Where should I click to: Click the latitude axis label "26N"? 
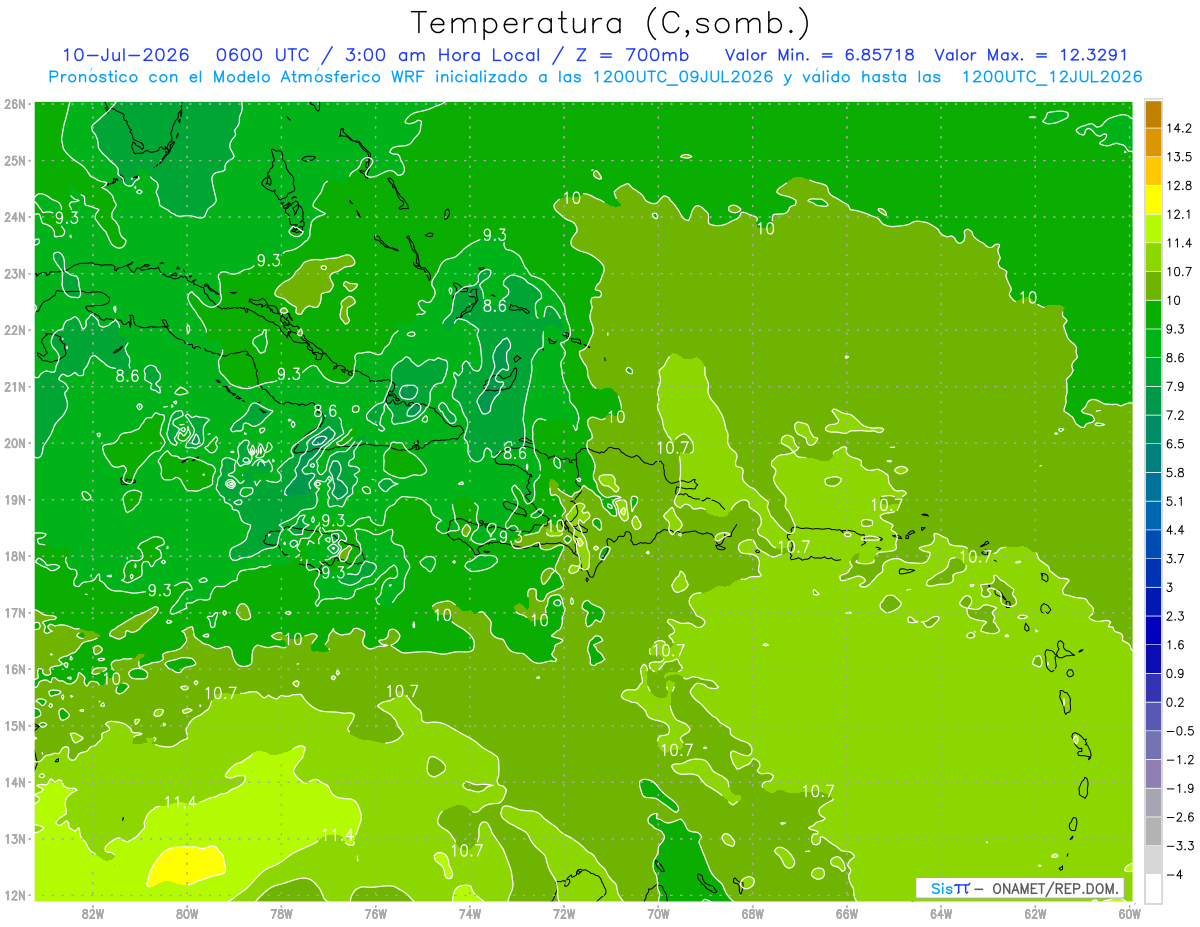(14, 104)
